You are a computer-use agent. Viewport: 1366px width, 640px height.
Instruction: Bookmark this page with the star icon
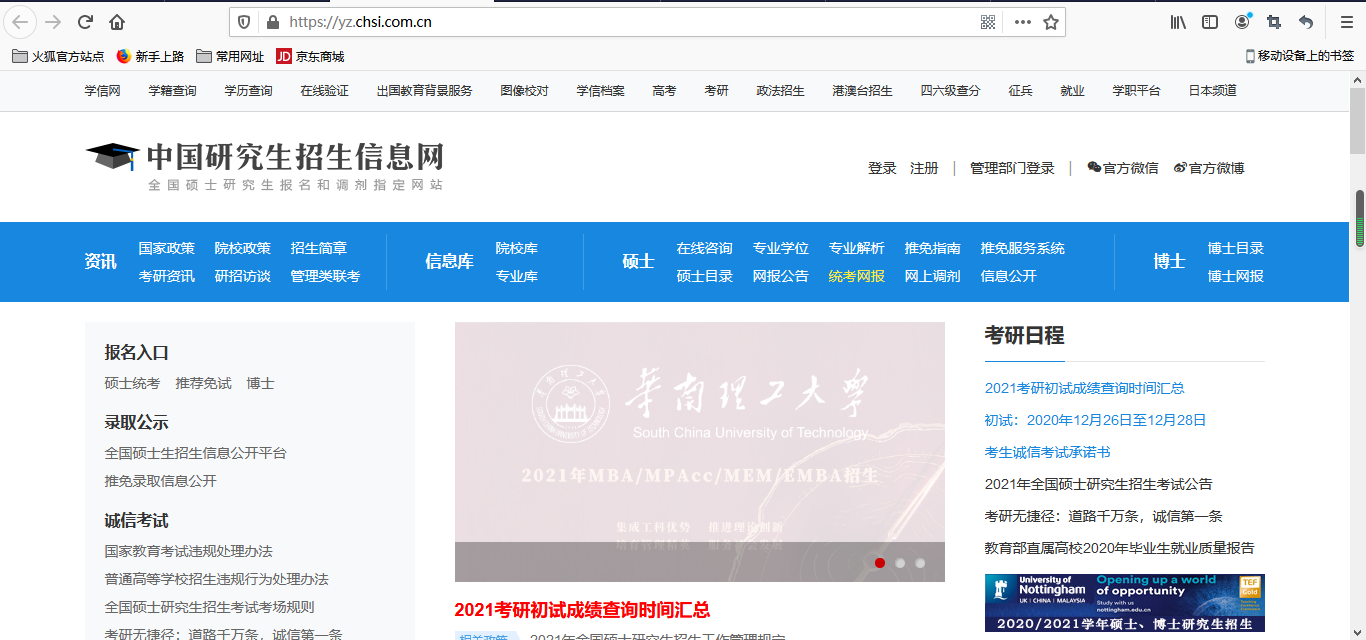pyautogui.click(x=1051, y=22)
